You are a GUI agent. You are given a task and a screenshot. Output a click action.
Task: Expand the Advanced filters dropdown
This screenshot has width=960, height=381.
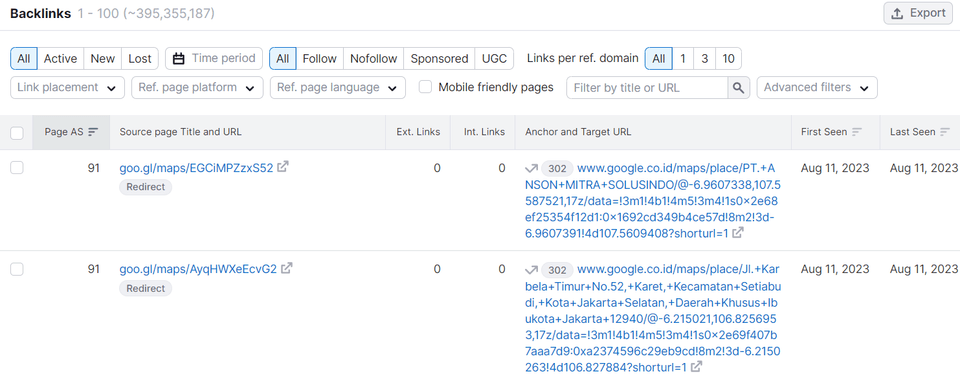pyautogui.click(x=817, y=88)
